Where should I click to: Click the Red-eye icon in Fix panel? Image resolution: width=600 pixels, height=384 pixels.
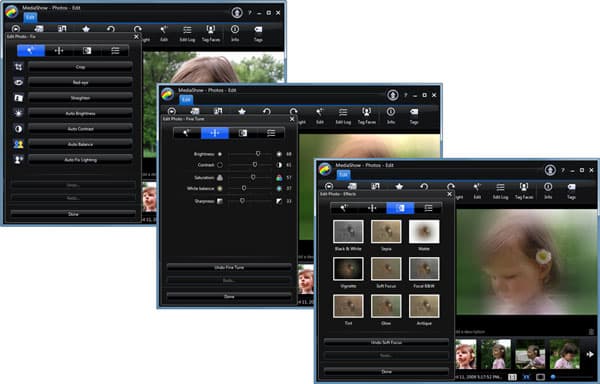18,82
